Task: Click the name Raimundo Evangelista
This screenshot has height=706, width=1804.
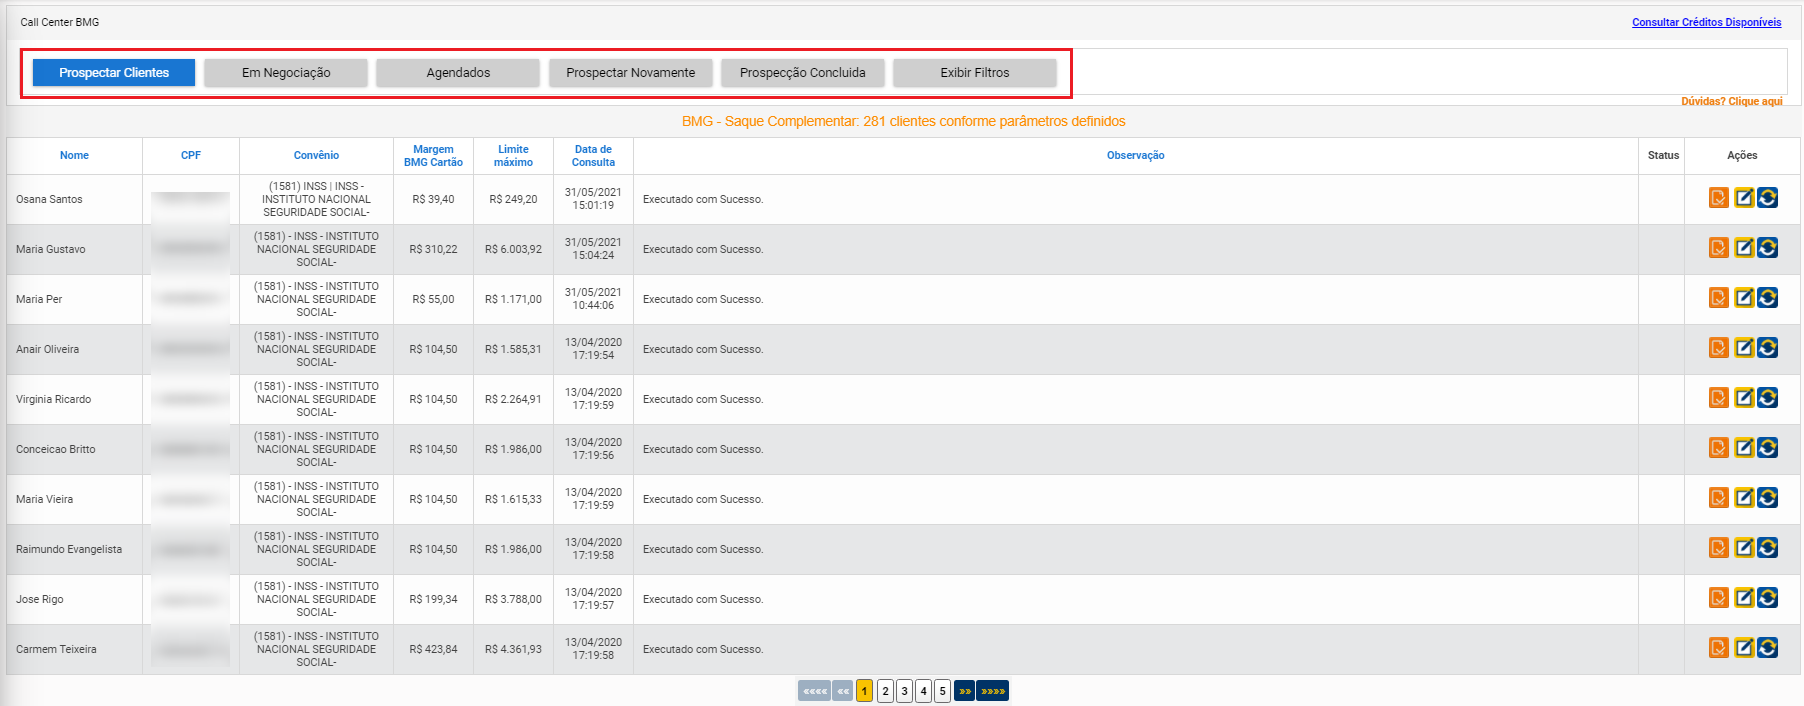Action: tap(69, 549)
